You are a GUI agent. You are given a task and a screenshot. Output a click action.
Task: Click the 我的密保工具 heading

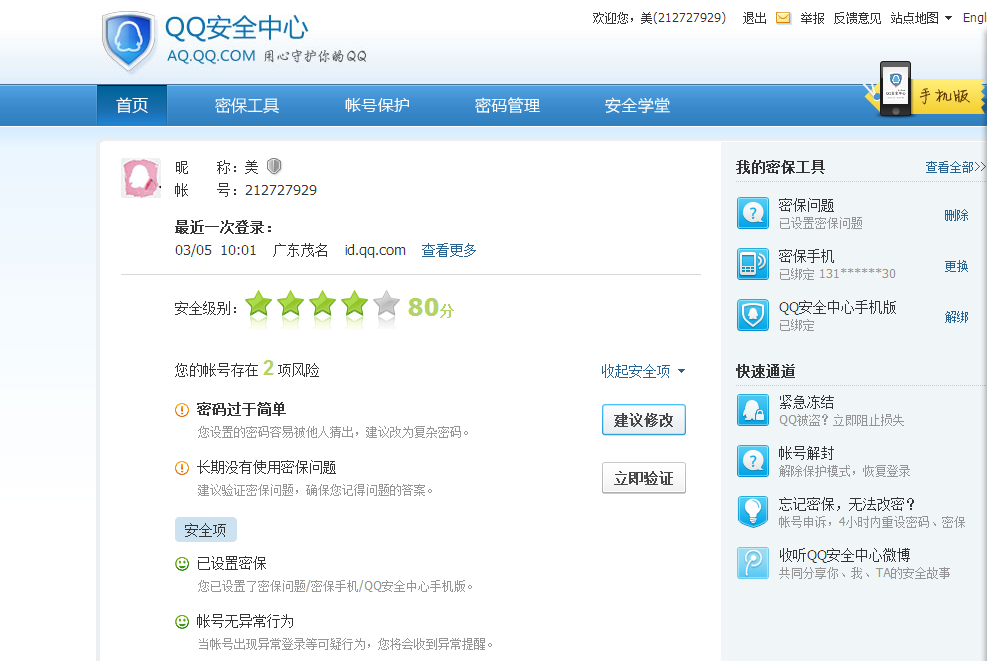pyautogui.click(x=781, y=167)
